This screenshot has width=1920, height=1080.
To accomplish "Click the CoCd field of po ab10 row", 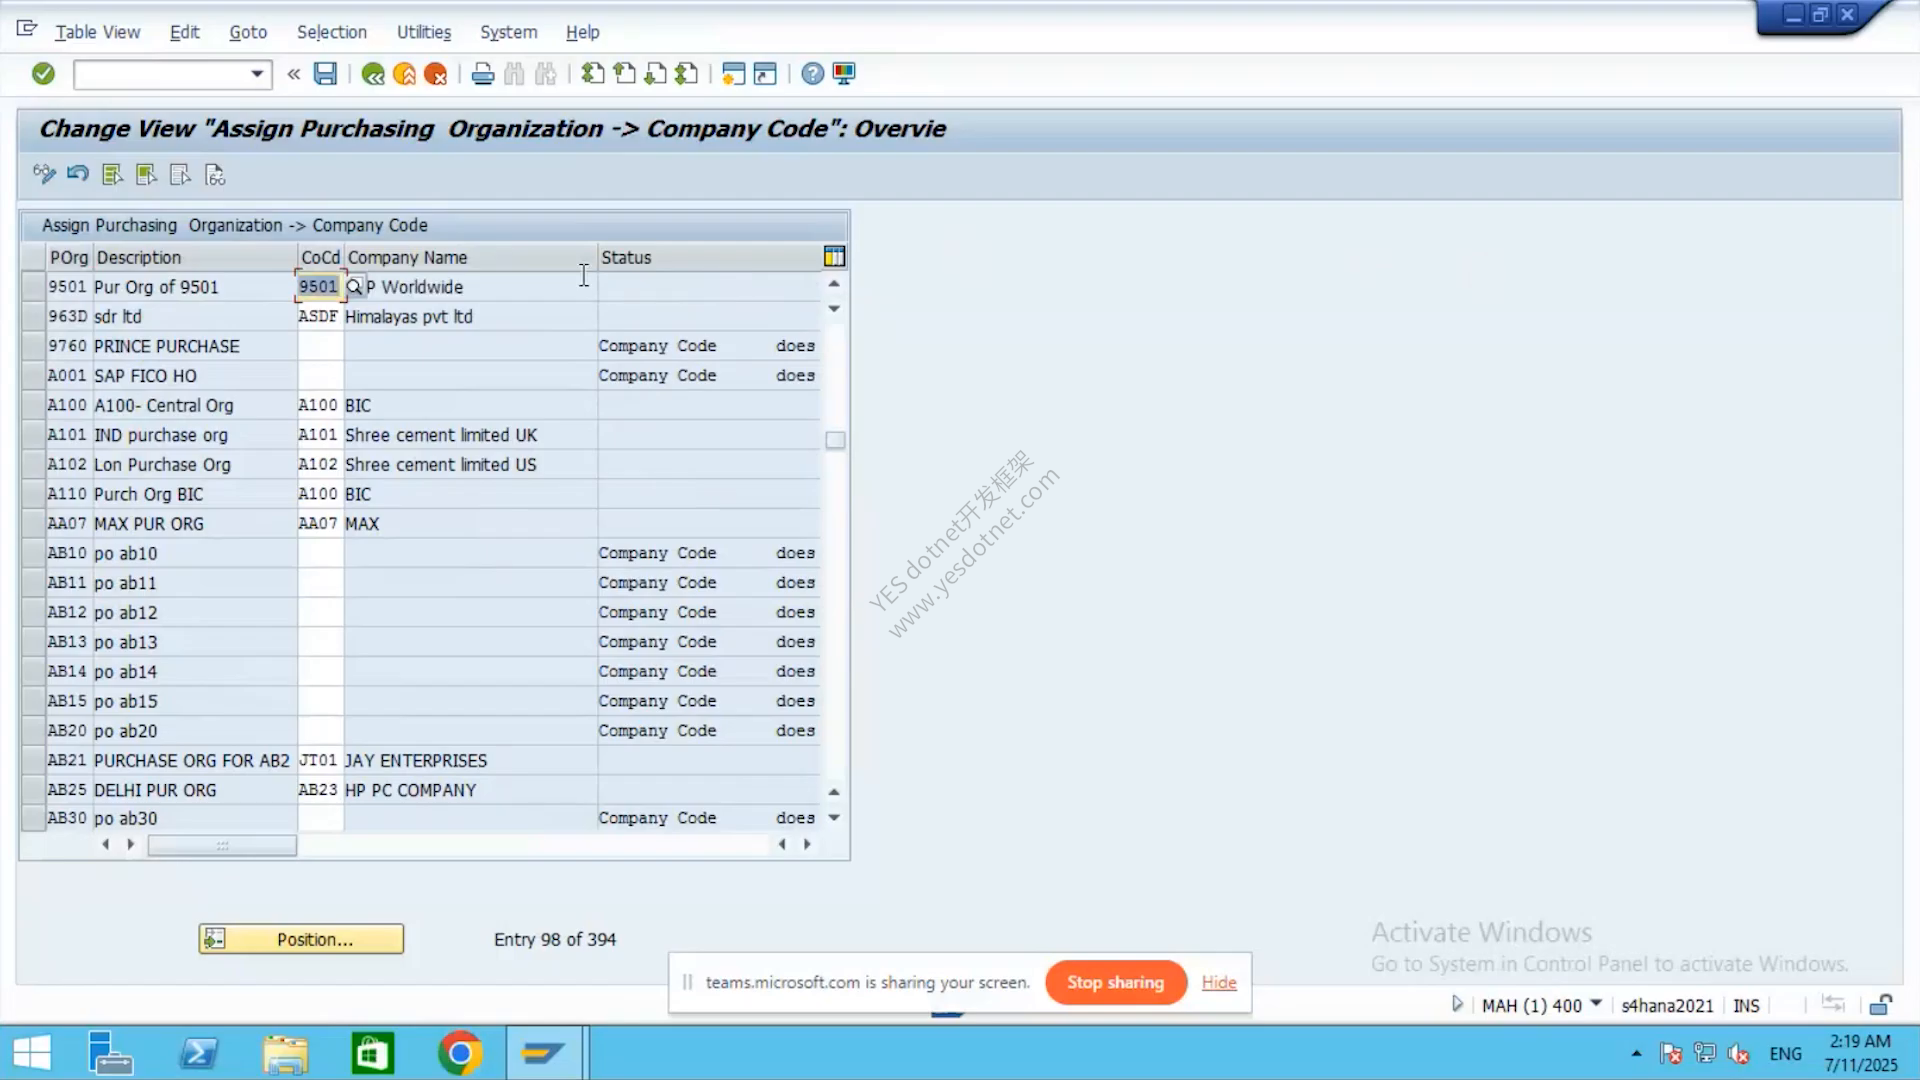I will tap(321, 553).
